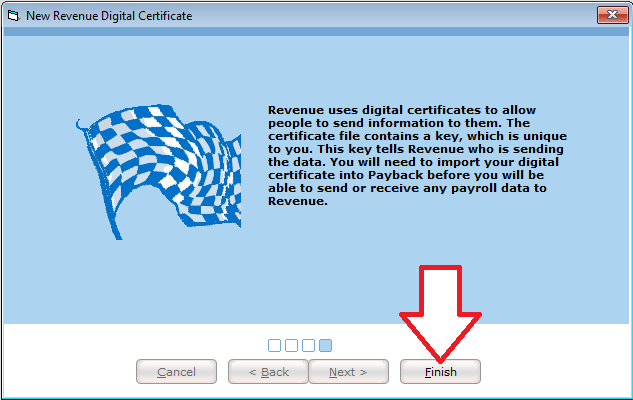
Task: Click the 'Next >' button
Action: point(348,372)
